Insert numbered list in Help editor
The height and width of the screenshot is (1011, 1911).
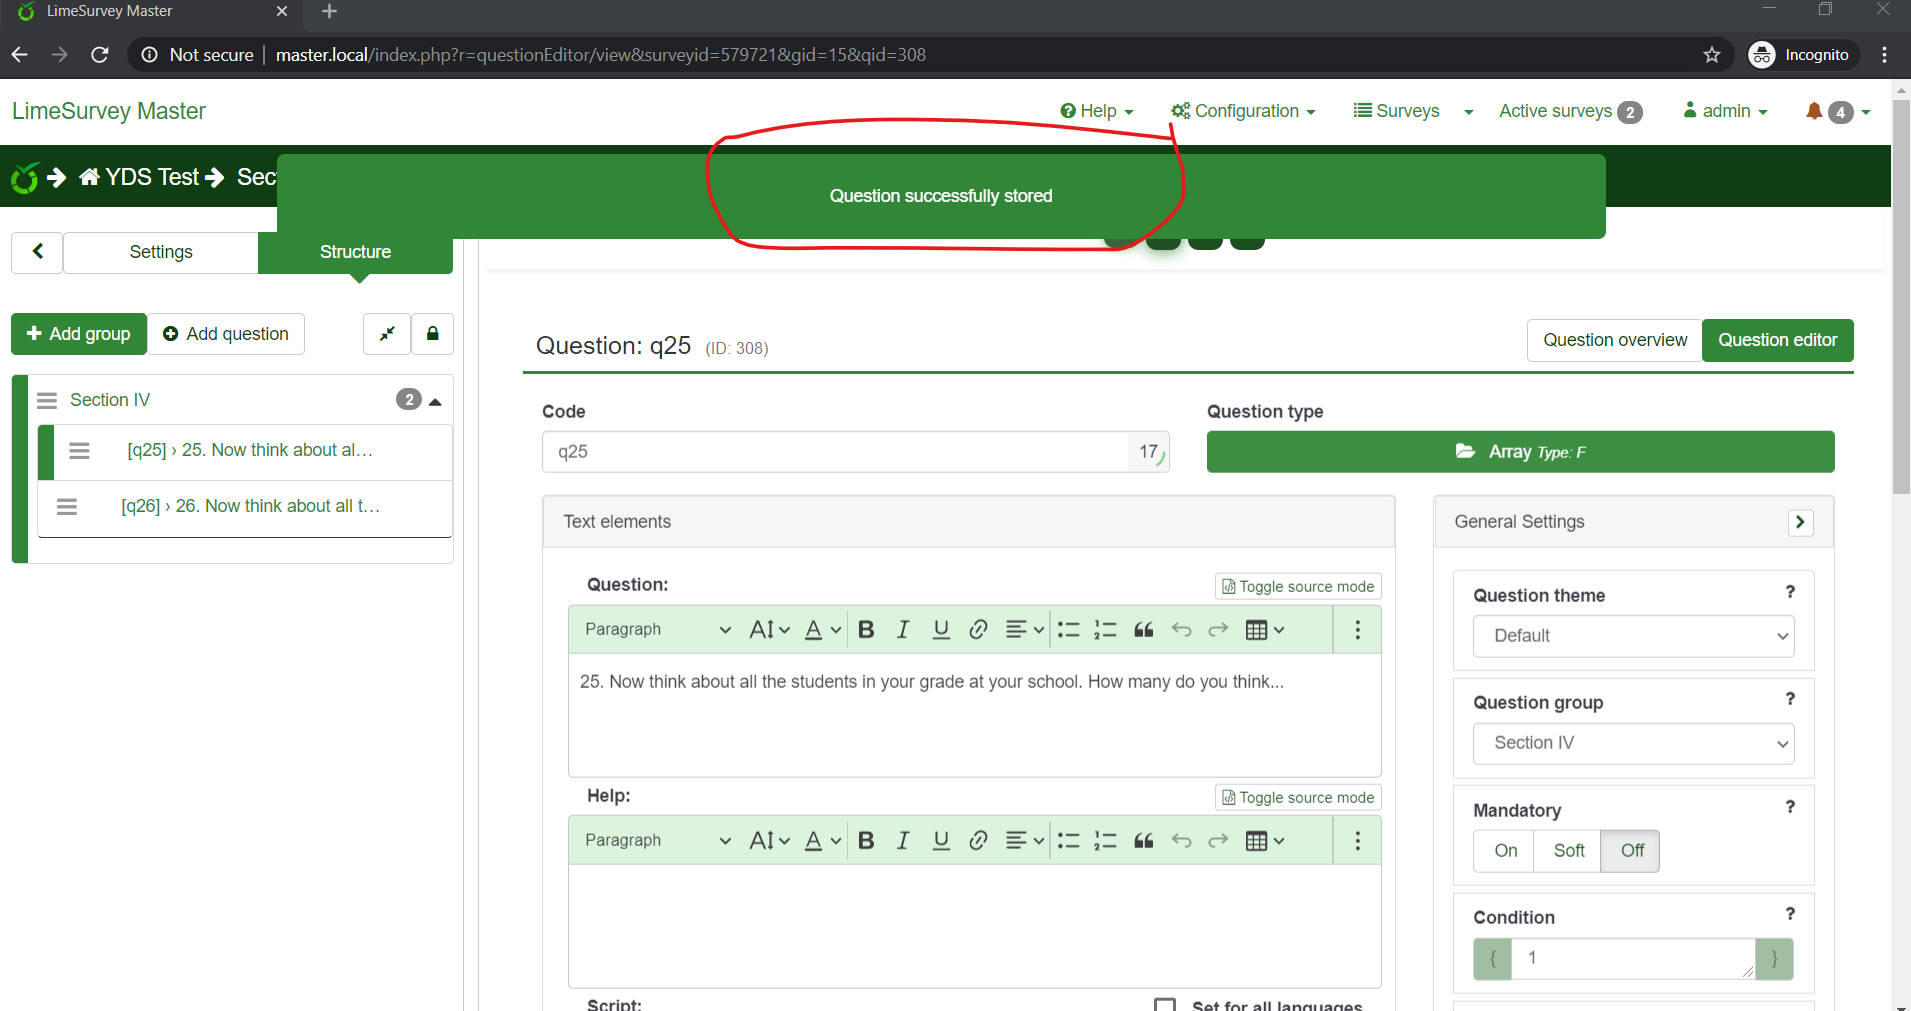click(x=1105, y=840)
